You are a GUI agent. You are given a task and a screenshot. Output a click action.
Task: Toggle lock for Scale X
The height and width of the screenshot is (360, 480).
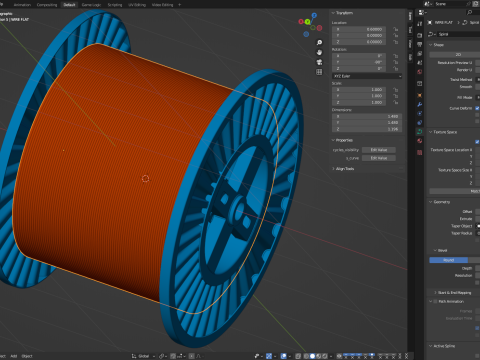[396, 90]
